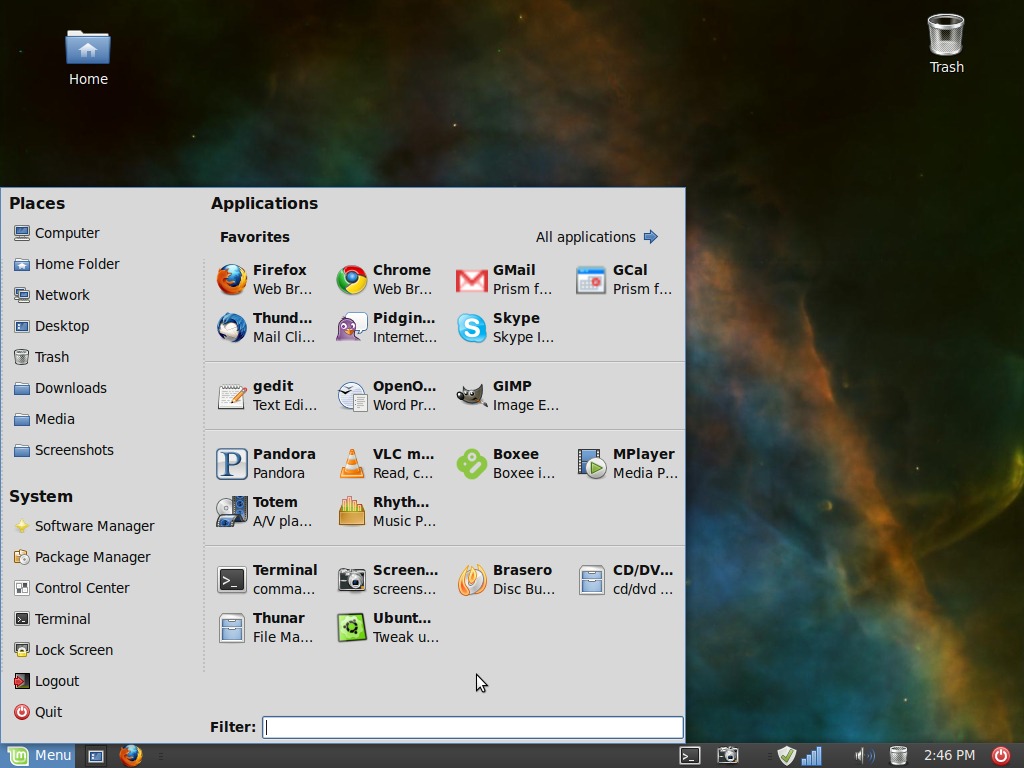The image size is (1024, 768).
Task: Open Terminal in Favorites grid
Action: click(266, 579)
